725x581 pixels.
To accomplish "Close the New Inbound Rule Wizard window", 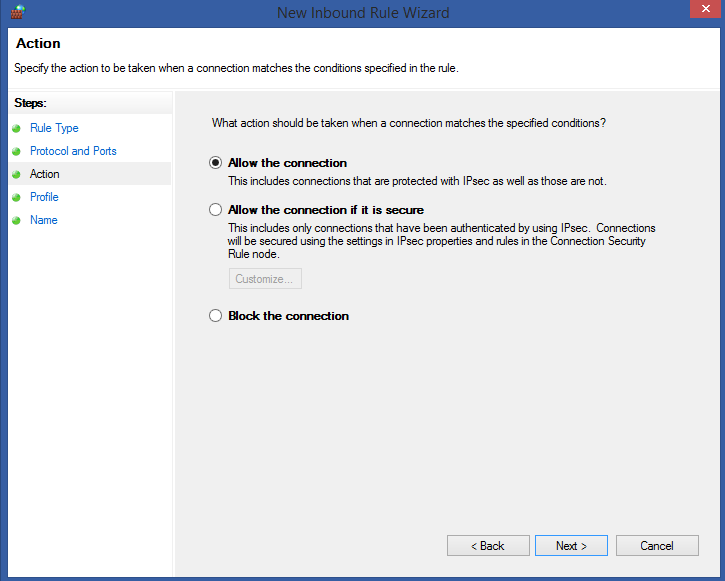I will click(706, 9).
